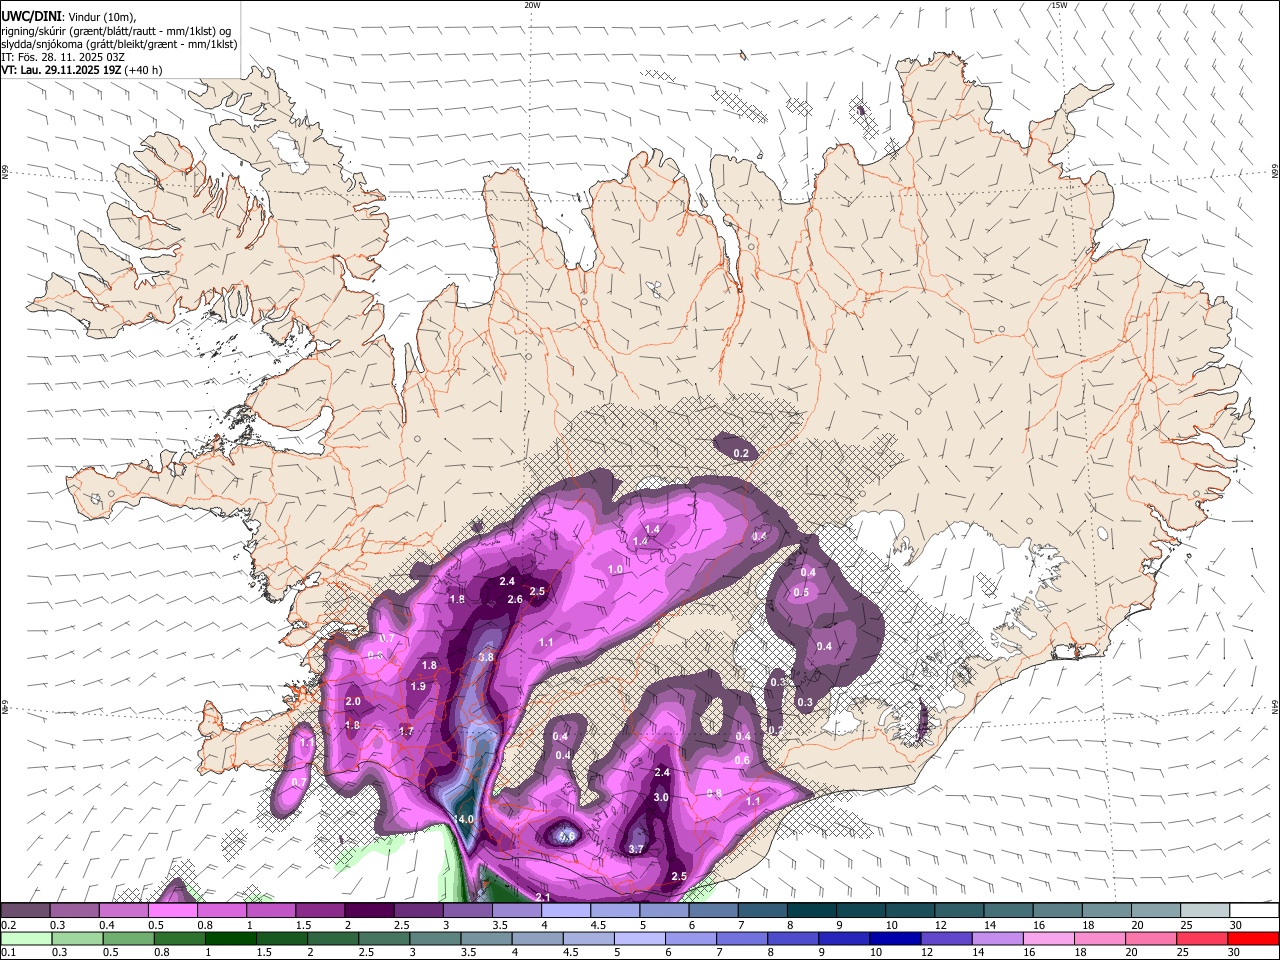Select the '1.9' value label on the map
Viewport: 1280px width, 960px height.
pyautogui.click(x=418, y=686)
